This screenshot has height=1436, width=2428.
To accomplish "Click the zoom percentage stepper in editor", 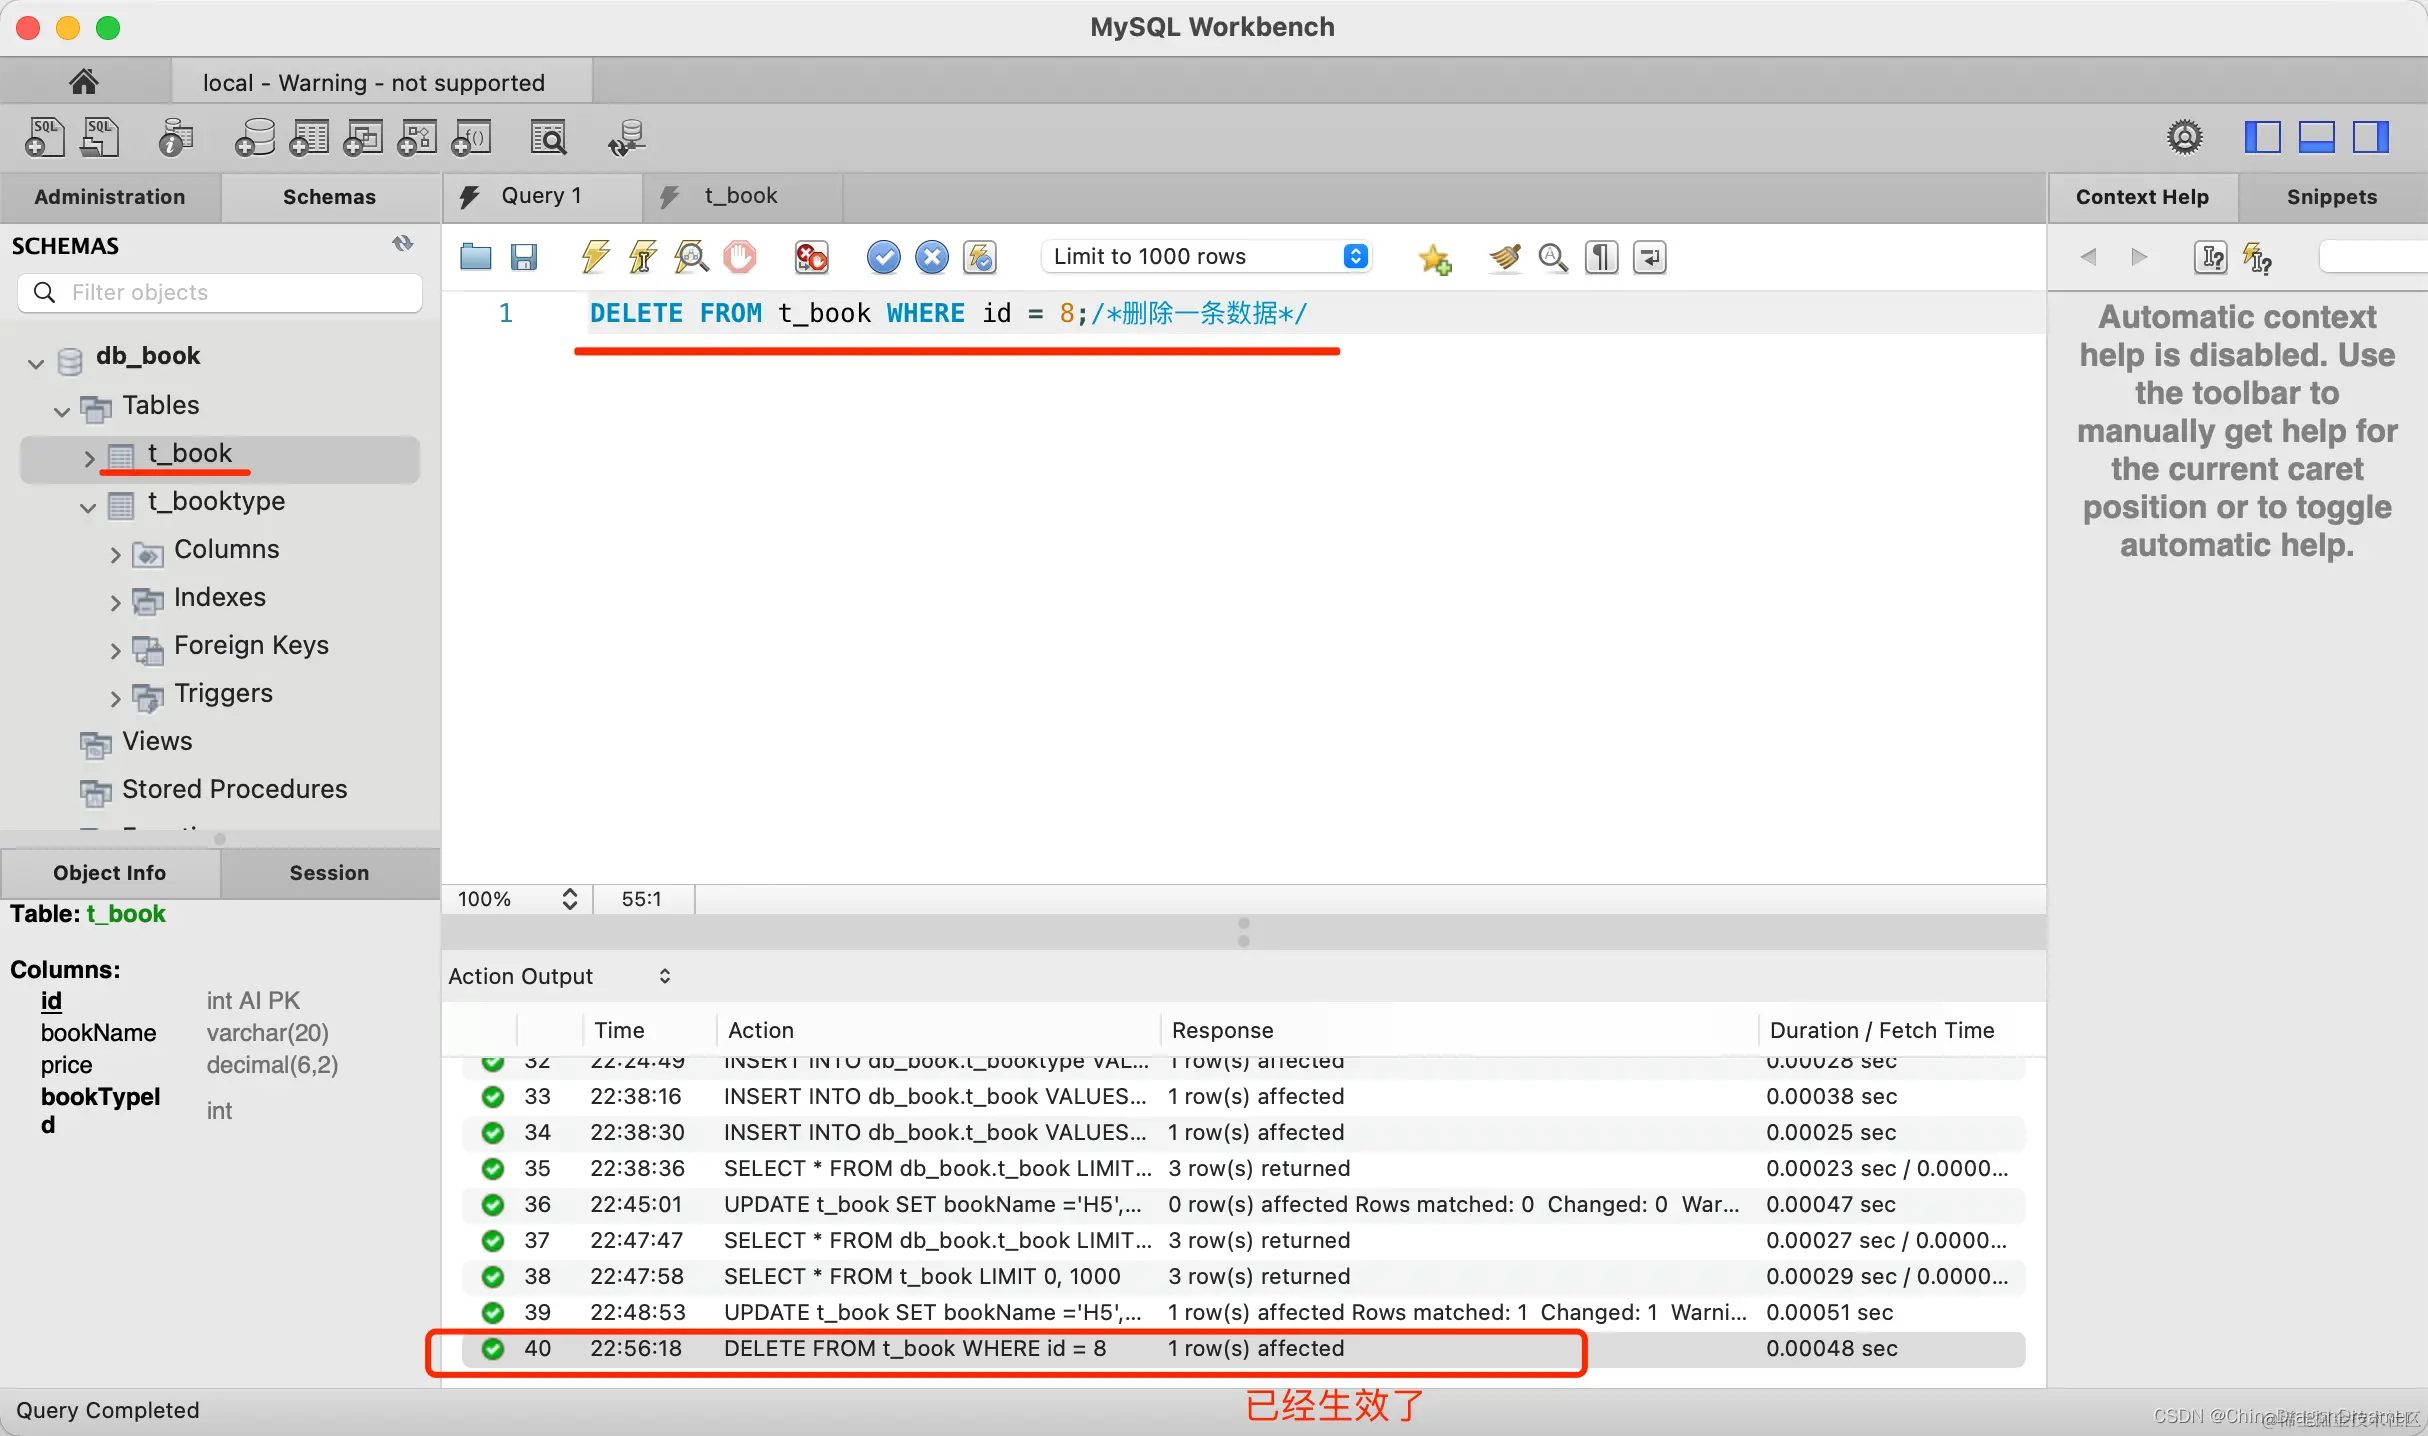I will point(569,899).
